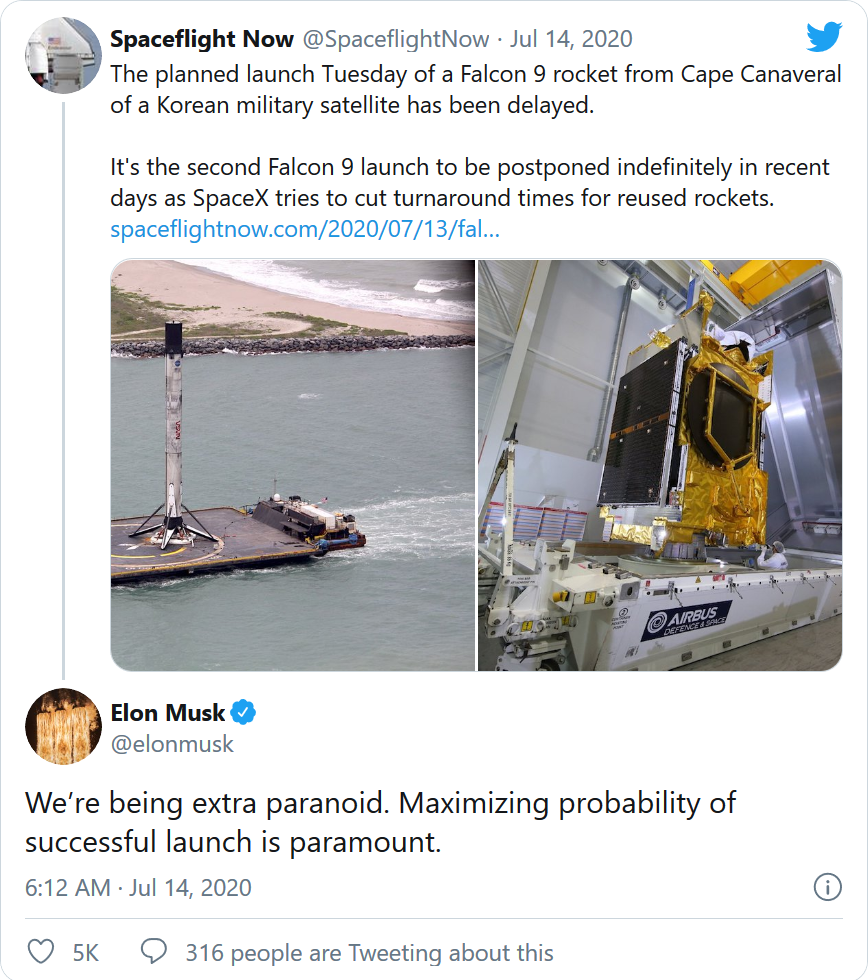View 316 people are Tweeting about this
Screen dimensions: 868x980
click(x=369, y=952)
